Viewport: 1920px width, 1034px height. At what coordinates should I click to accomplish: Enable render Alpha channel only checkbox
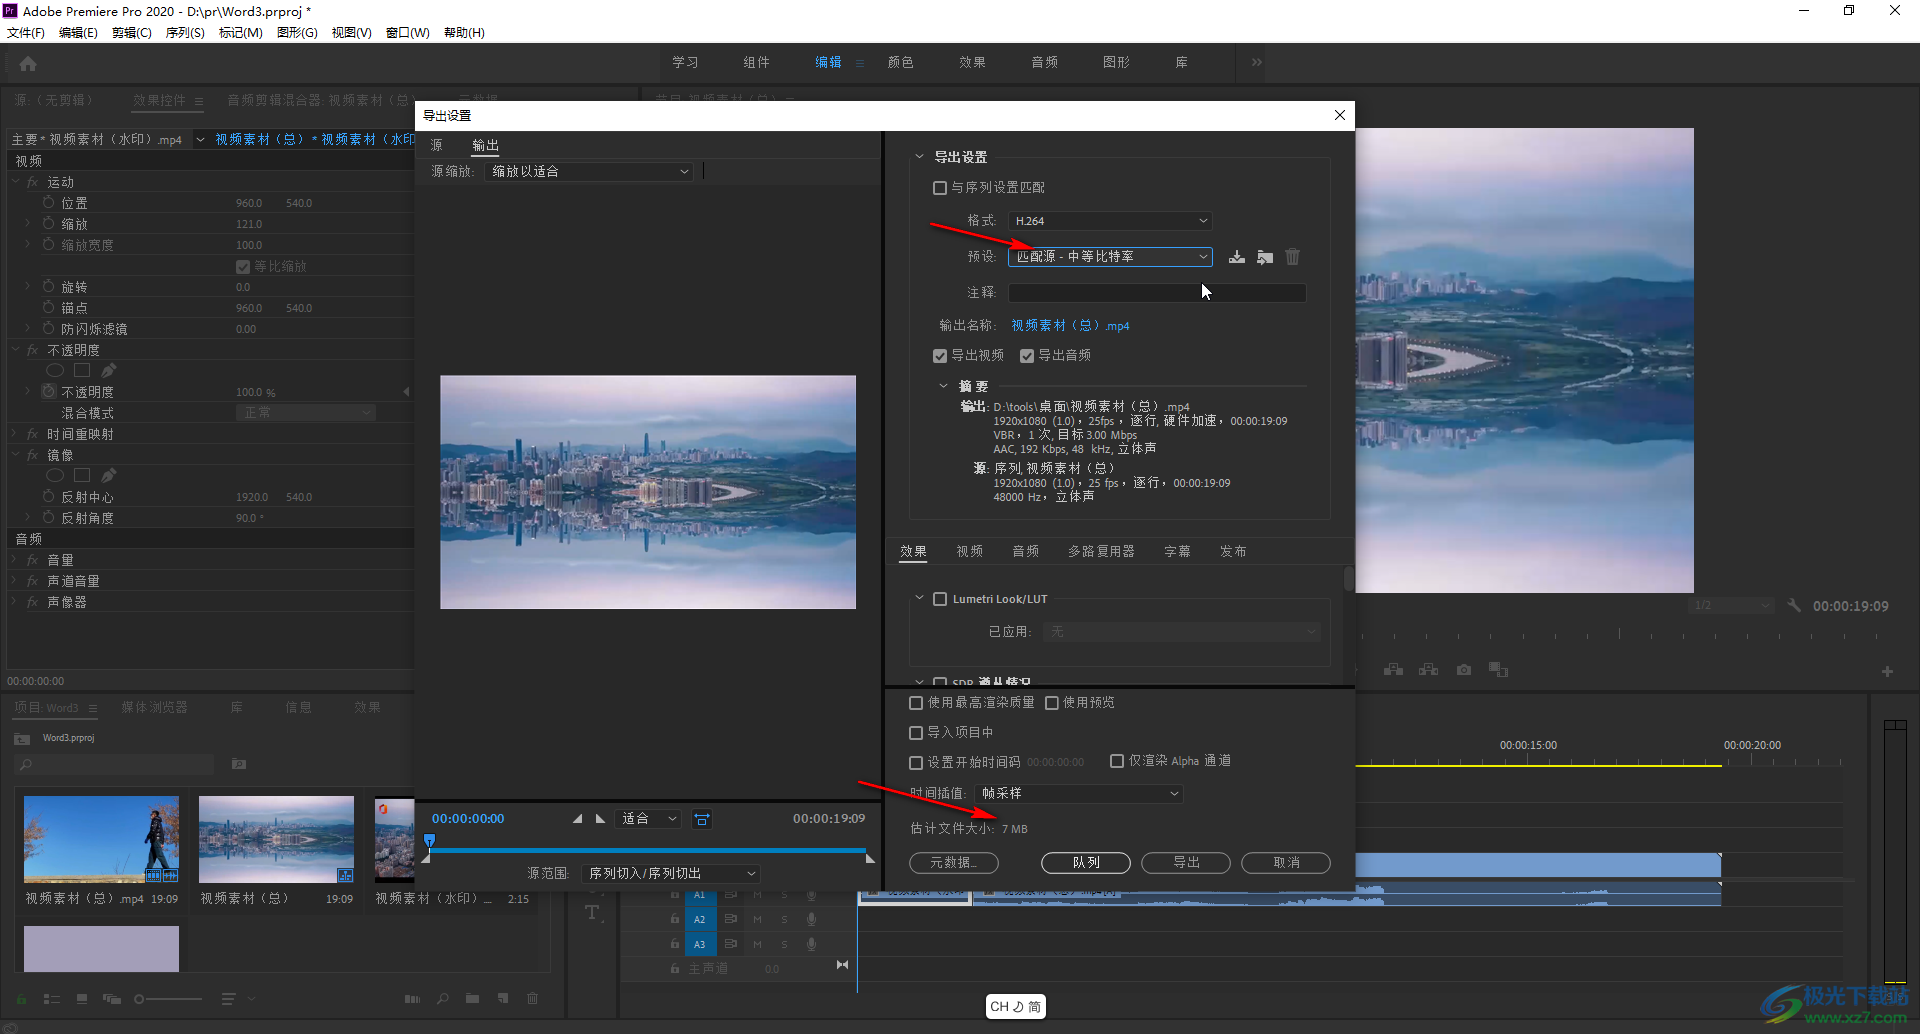[x=1117, y=761]
